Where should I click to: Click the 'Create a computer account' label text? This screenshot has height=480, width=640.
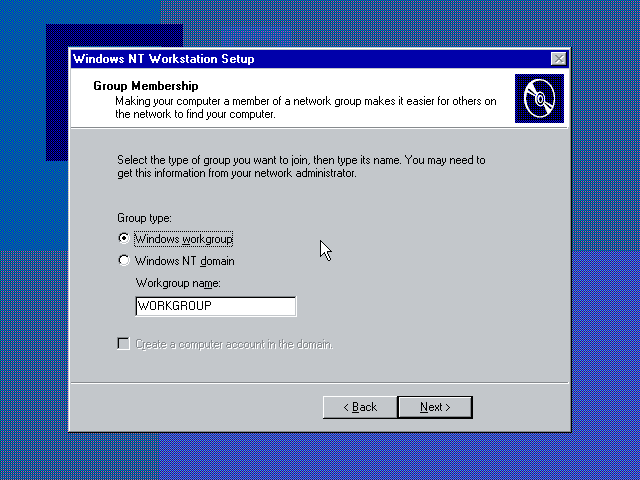tap(234, 344)
